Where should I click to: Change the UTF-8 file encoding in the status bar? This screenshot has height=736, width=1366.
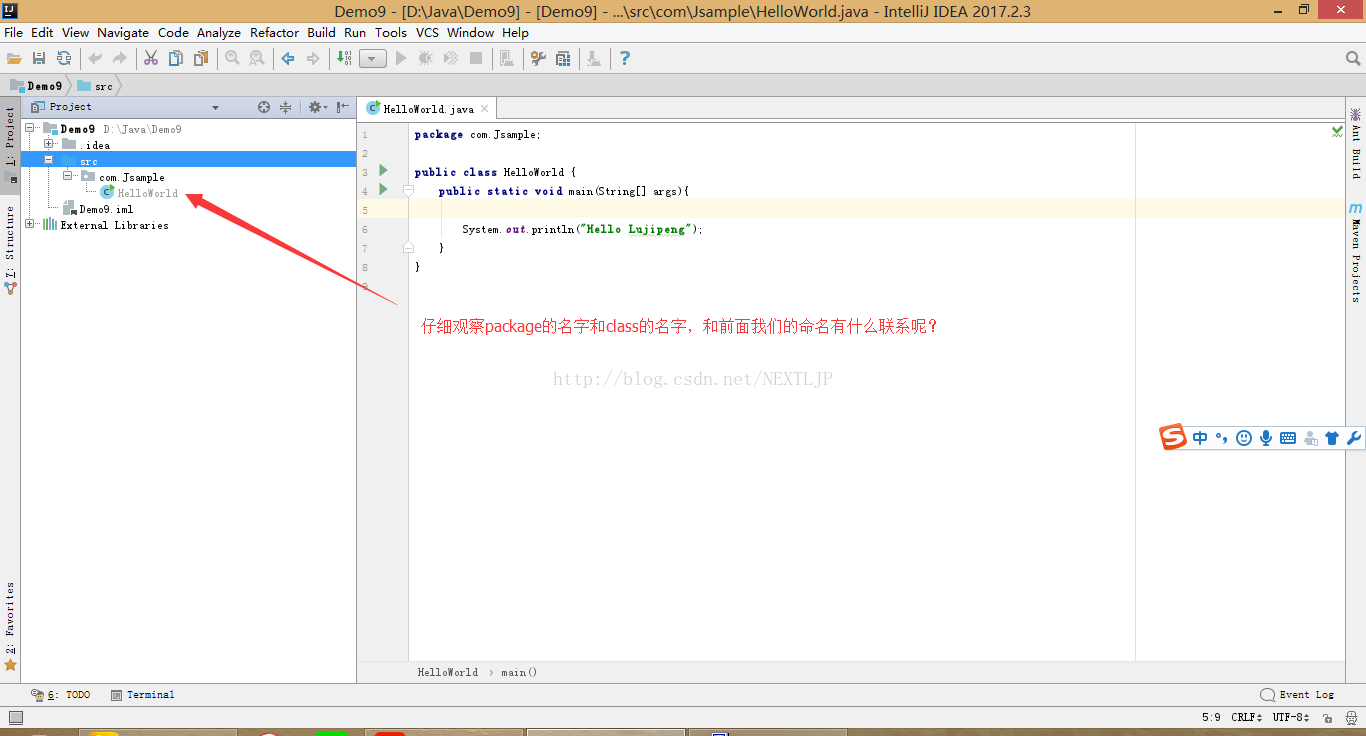[1291, 718]
